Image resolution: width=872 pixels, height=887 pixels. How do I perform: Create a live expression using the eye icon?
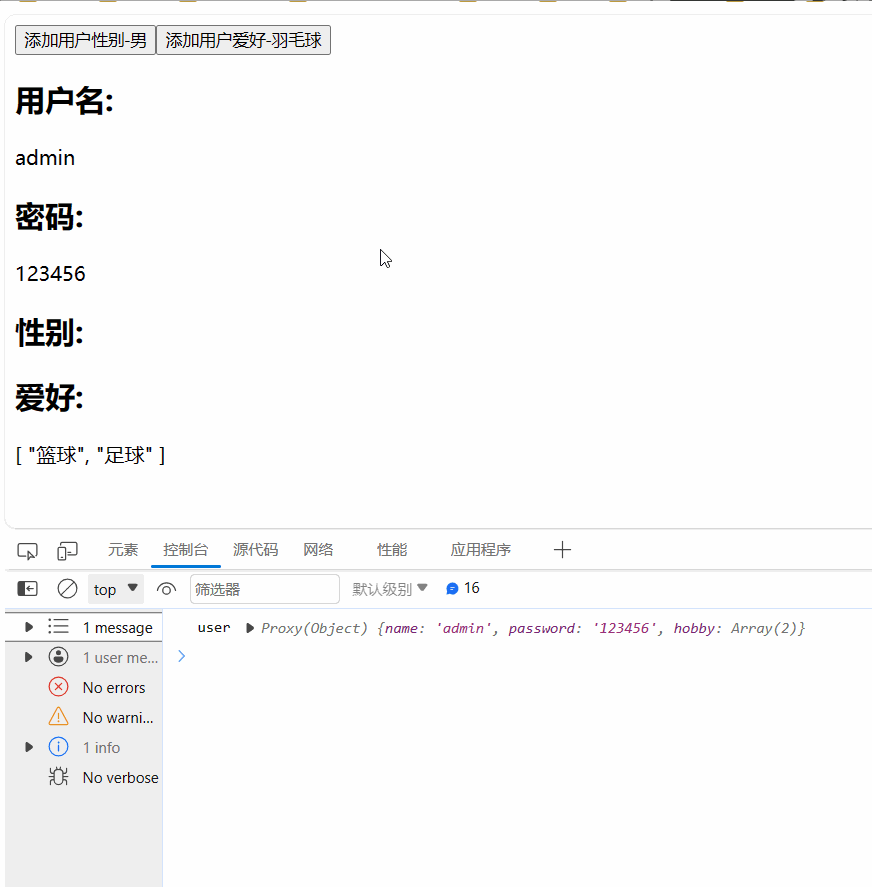click(x=166, y=589)
